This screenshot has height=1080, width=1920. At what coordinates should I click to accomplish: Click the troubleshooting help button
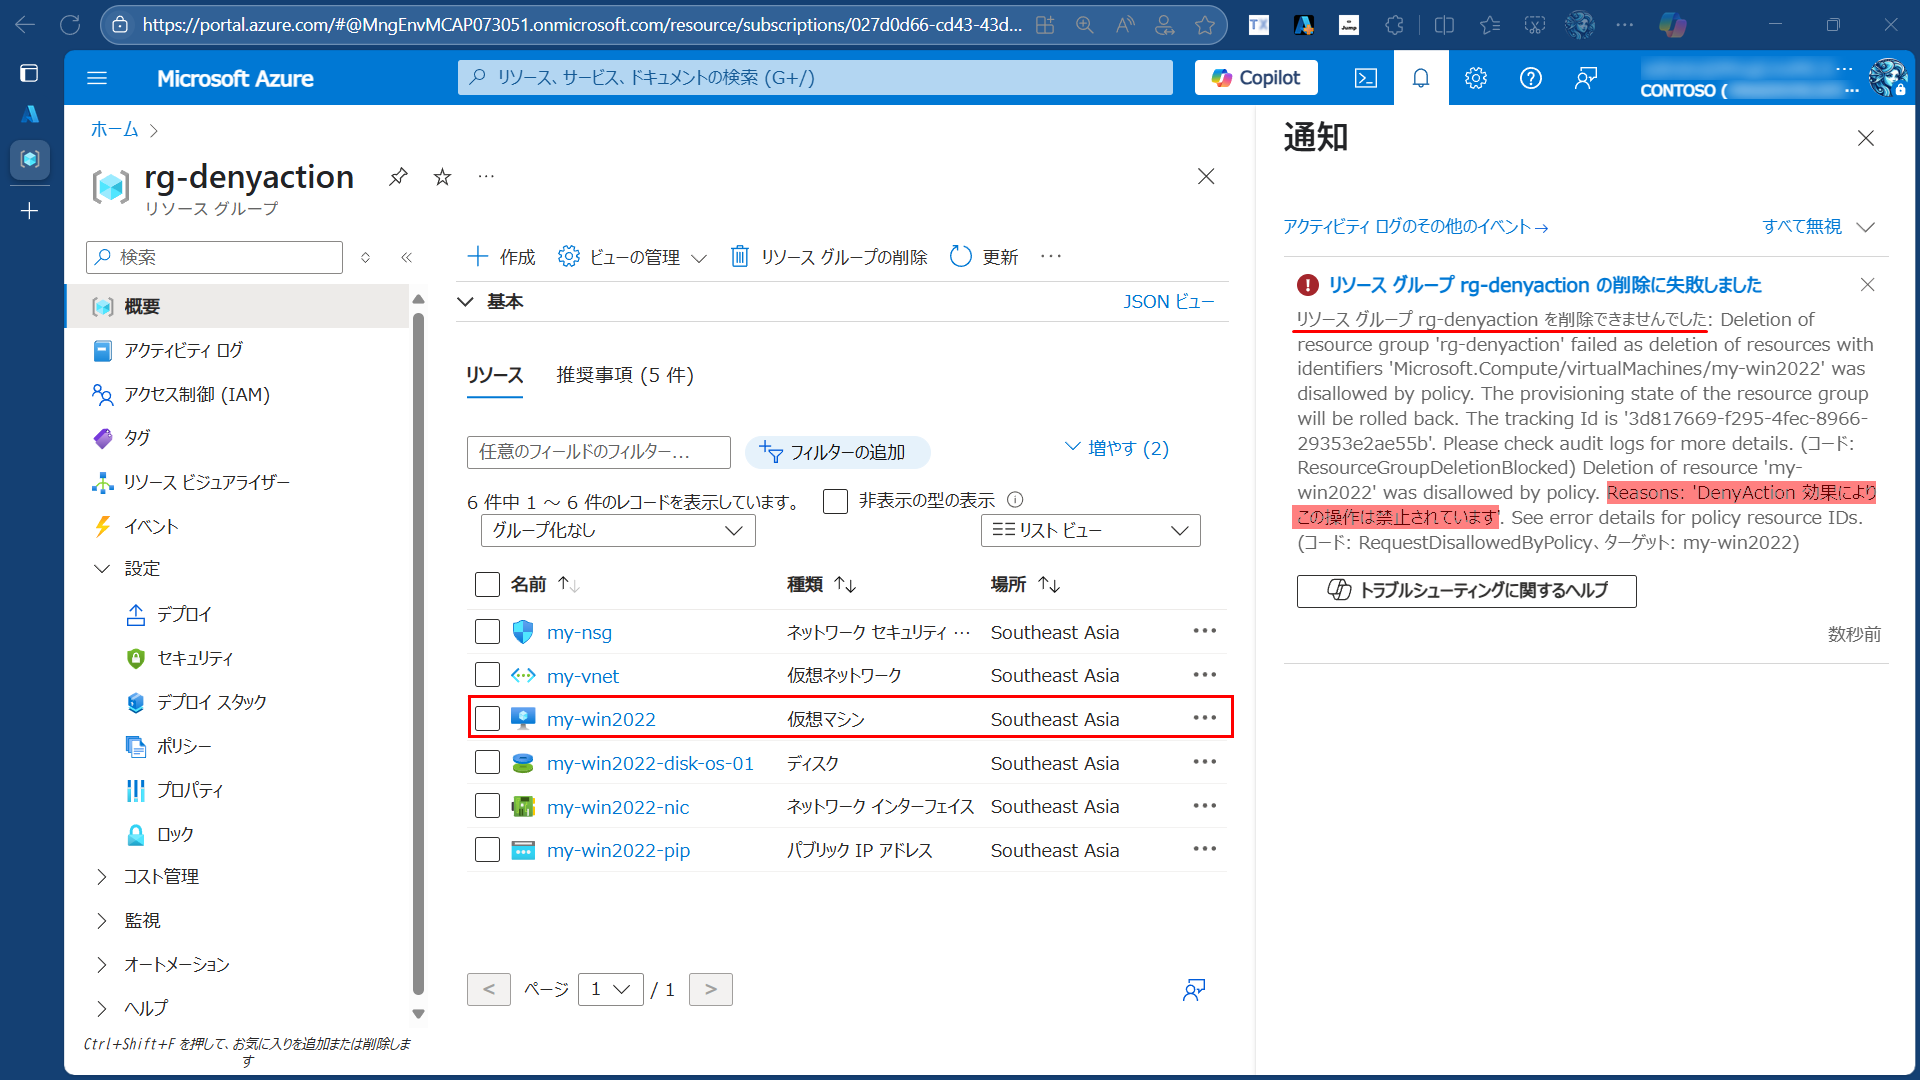(x=1466, y=591)
